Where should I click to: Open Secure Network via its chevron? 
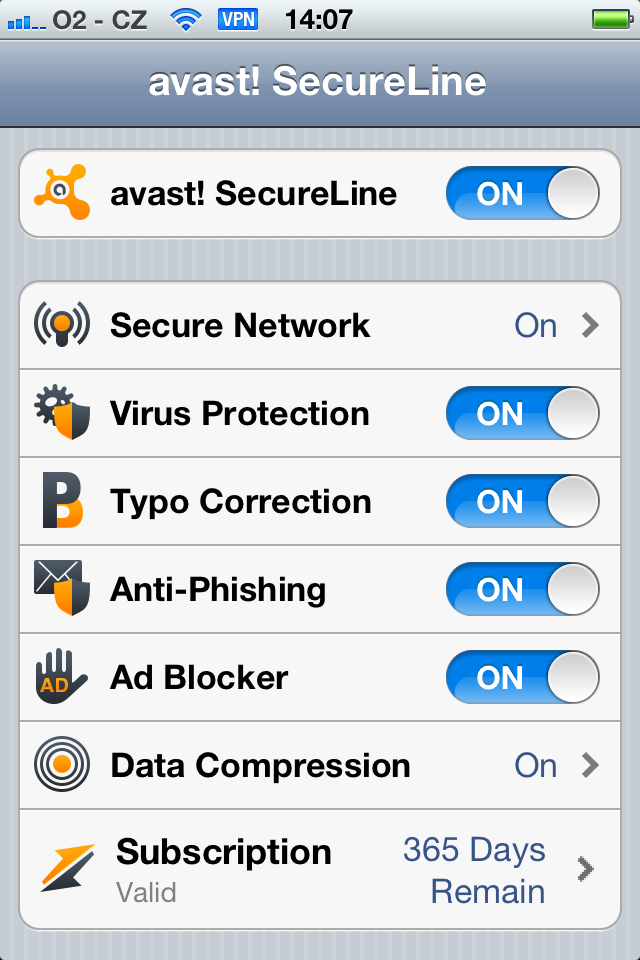point(590,325)
